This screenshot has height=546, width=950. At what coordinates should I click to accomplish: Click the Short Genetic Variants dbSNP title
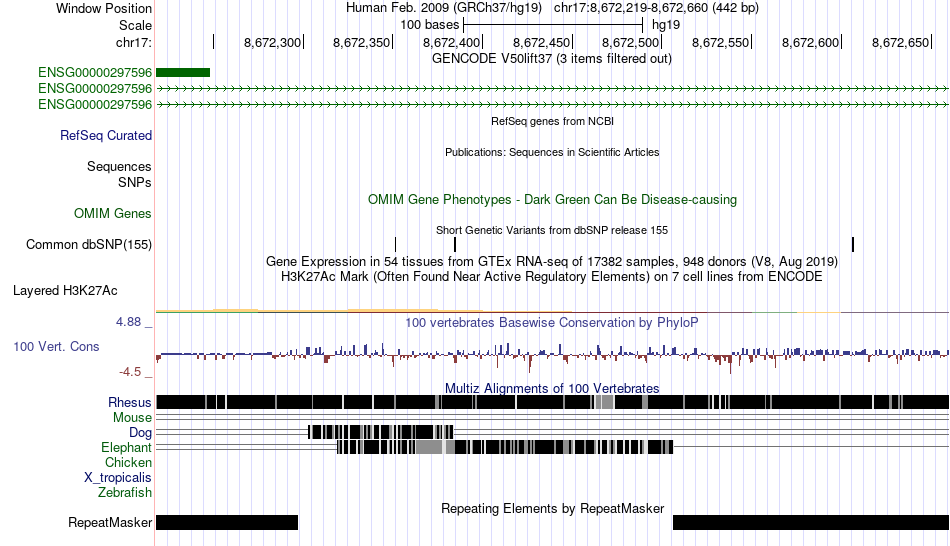pyautogui.click(x=552, y=230)
